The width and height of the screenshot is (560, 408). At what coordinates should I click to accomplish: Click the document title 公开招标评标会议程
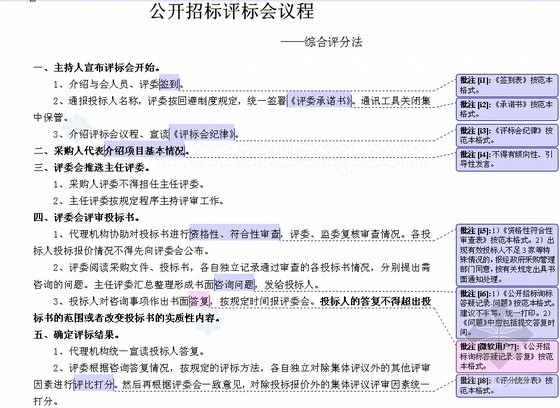pyautogui.click(x=232, y=11)
